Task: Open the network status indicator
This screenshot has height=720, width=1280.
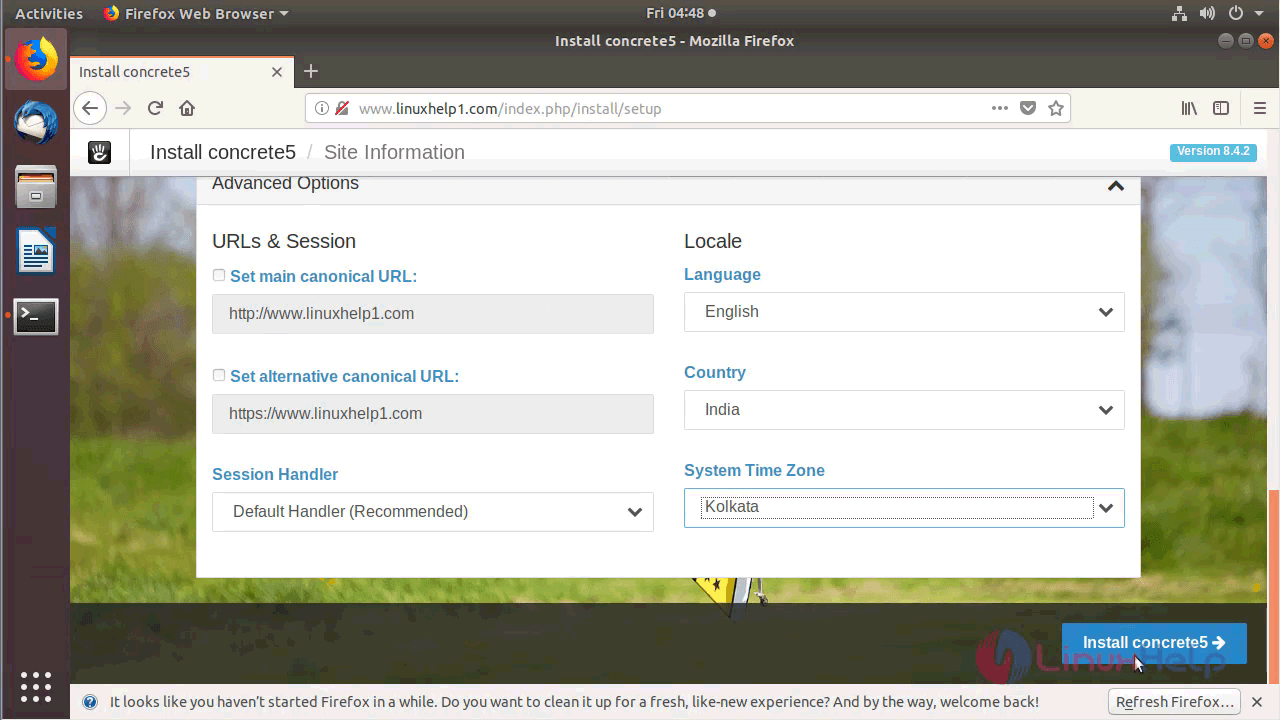Action: tap(1177, 14)
